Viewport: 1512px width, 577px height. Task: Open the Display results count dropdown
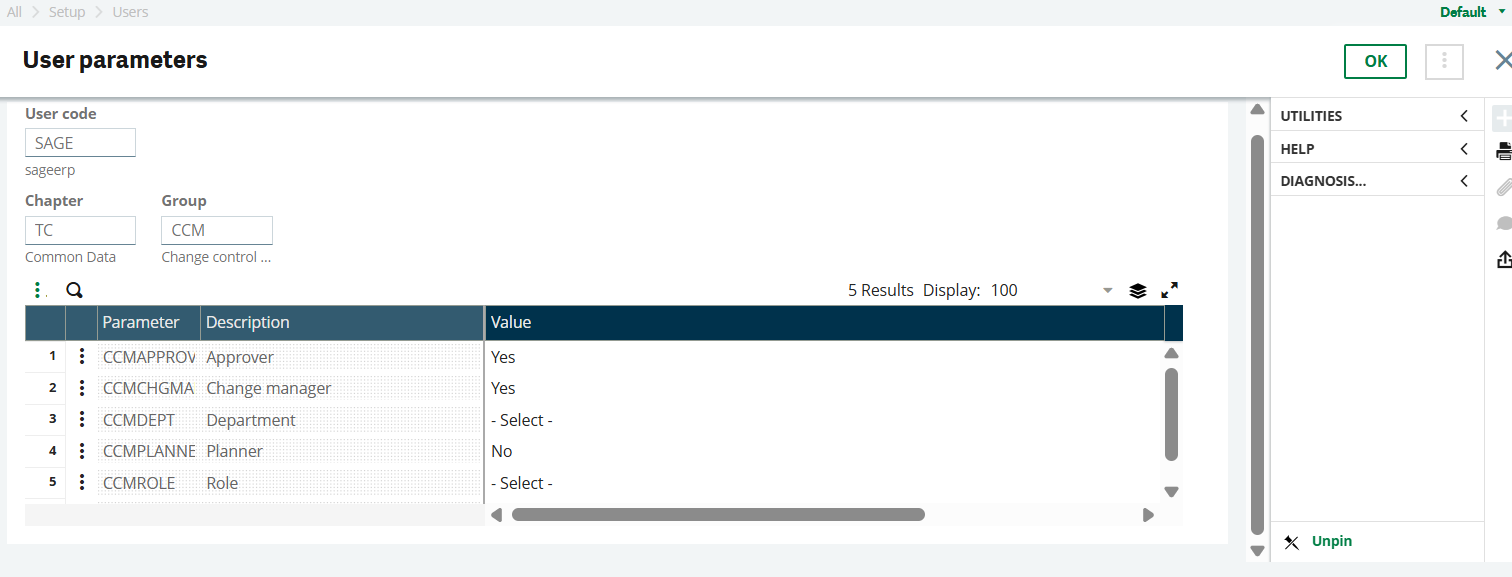click(x=1106, y=290)
